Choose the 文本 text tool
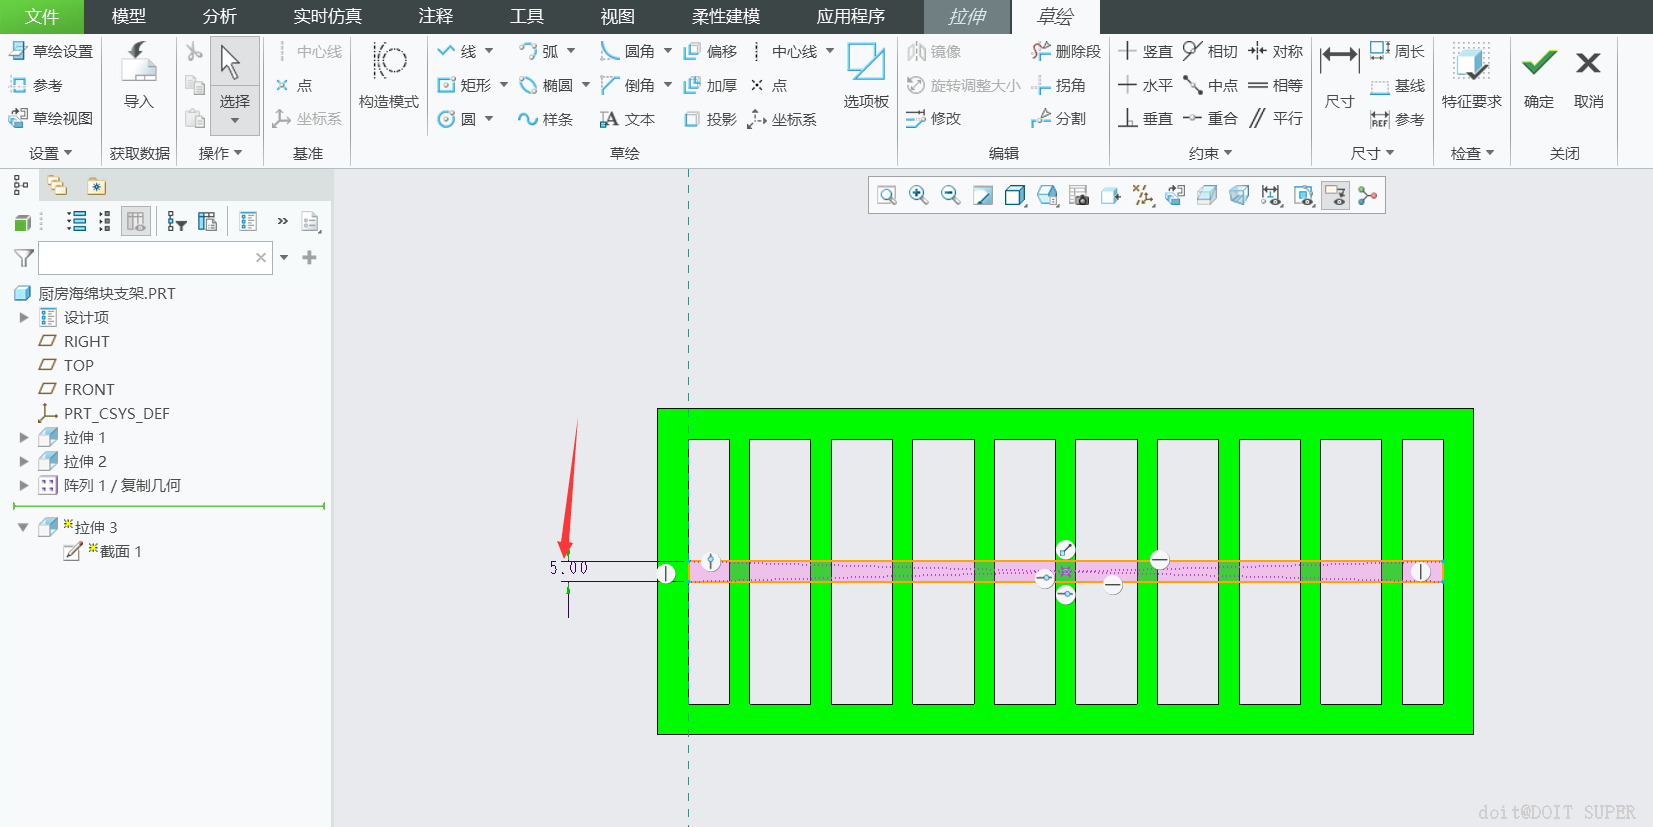Viewport: 1653px width, 827px height. coord(627,119)
